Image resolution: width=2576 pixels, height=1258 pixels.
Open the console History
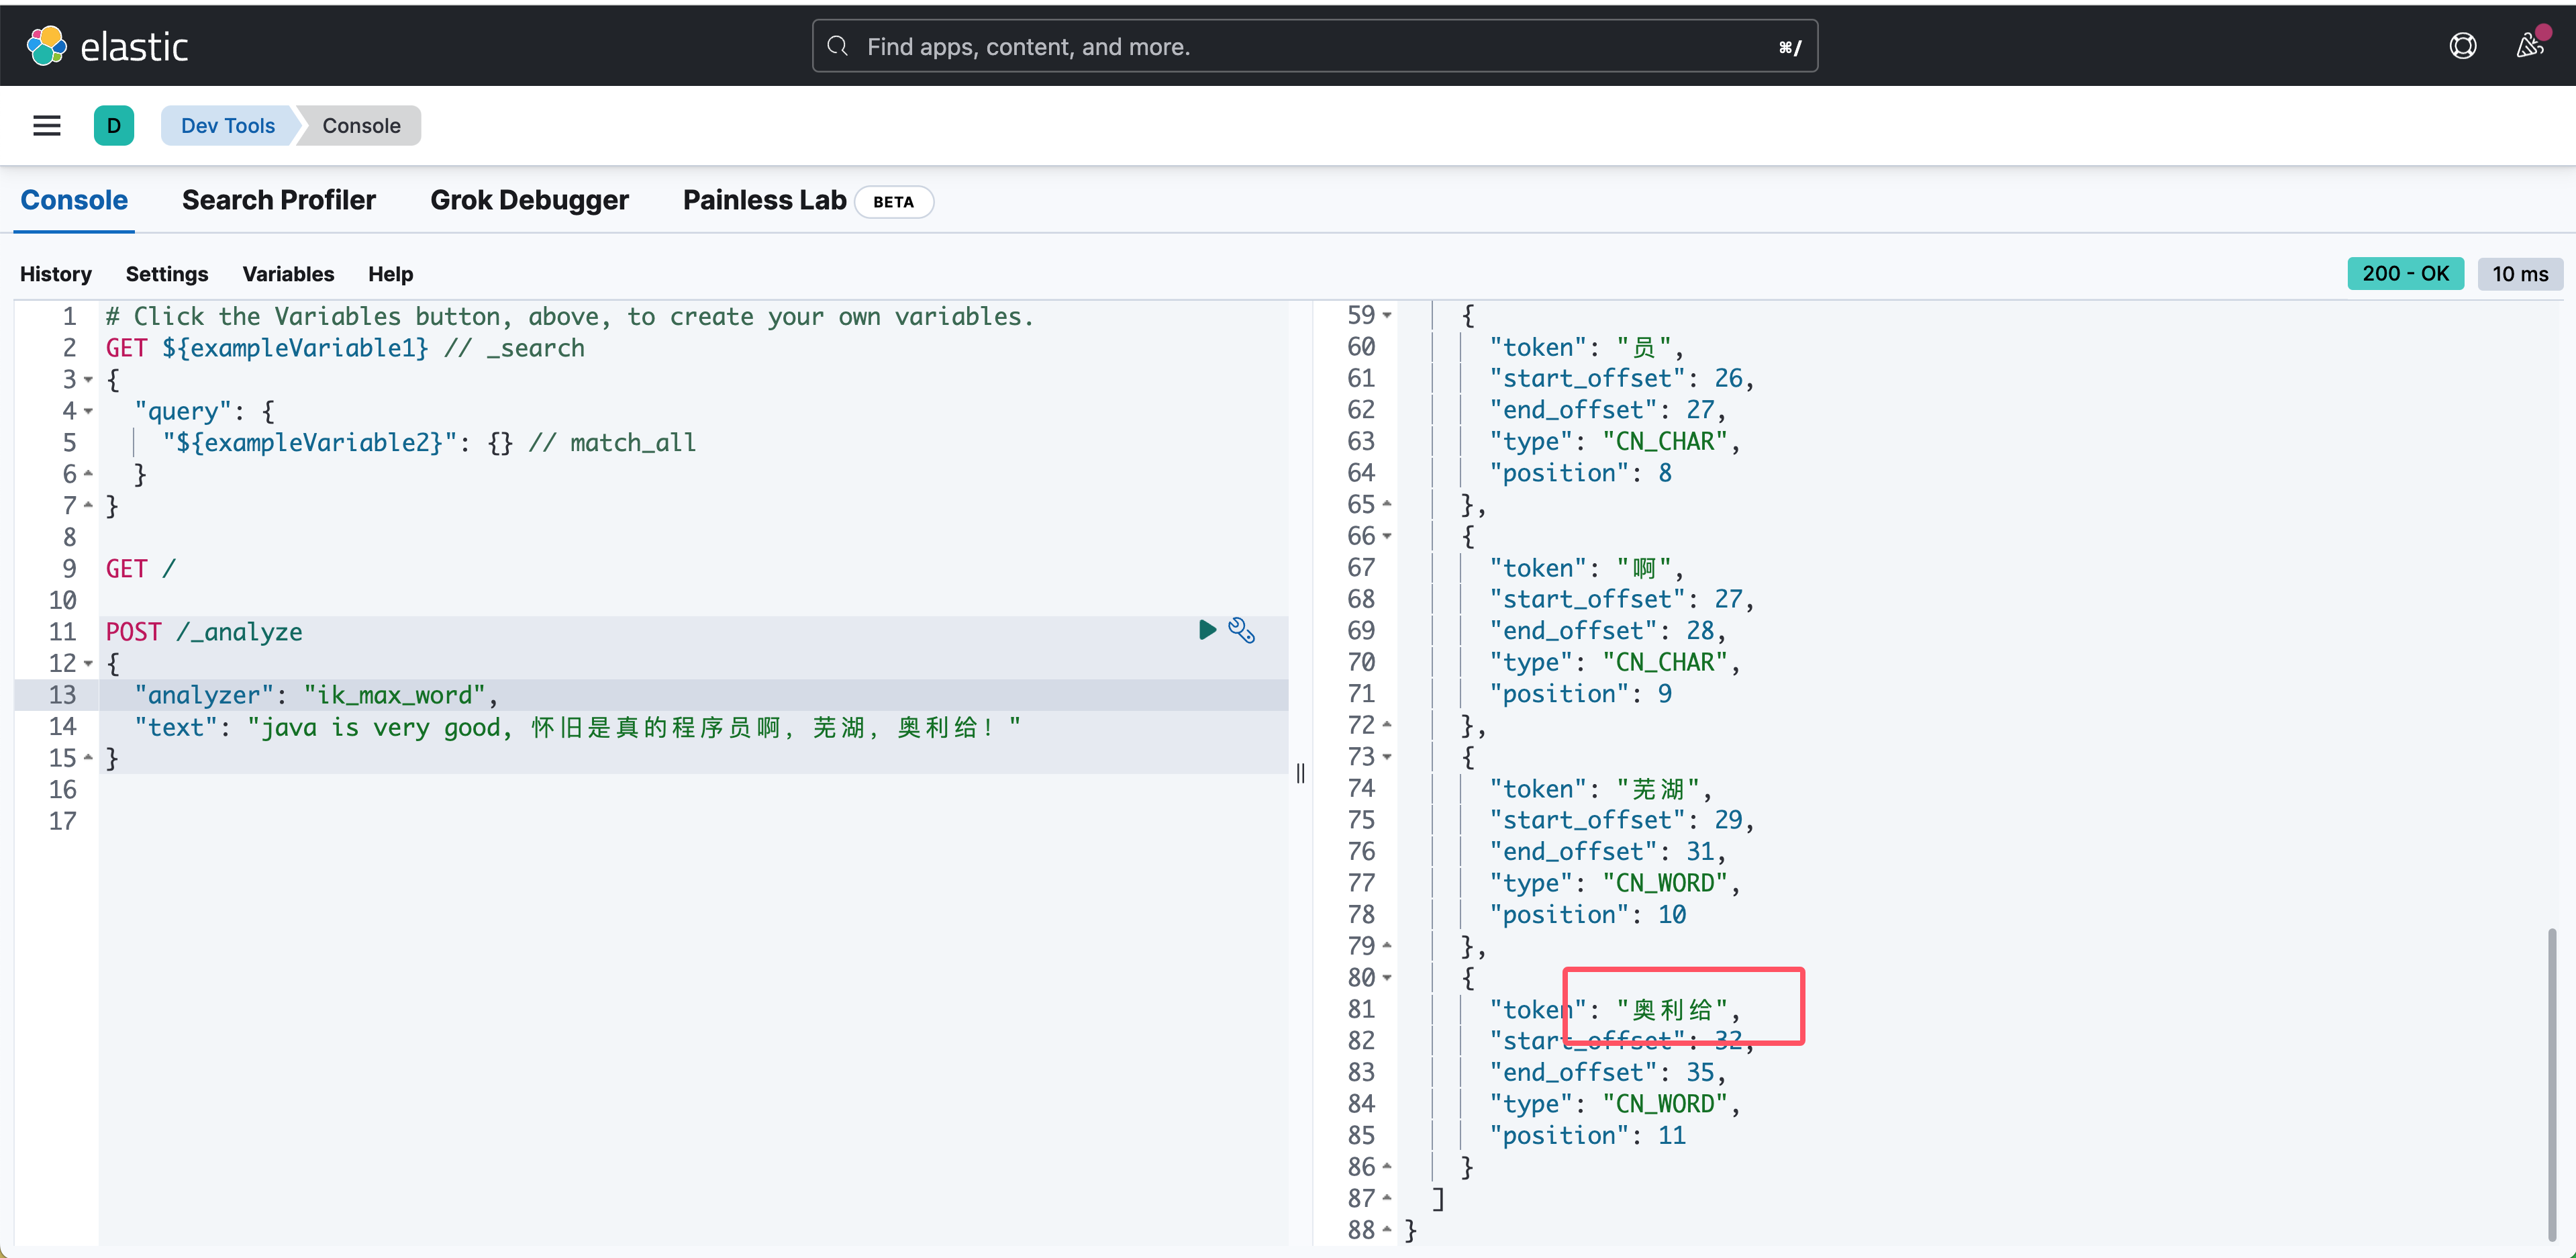(56, 274)
